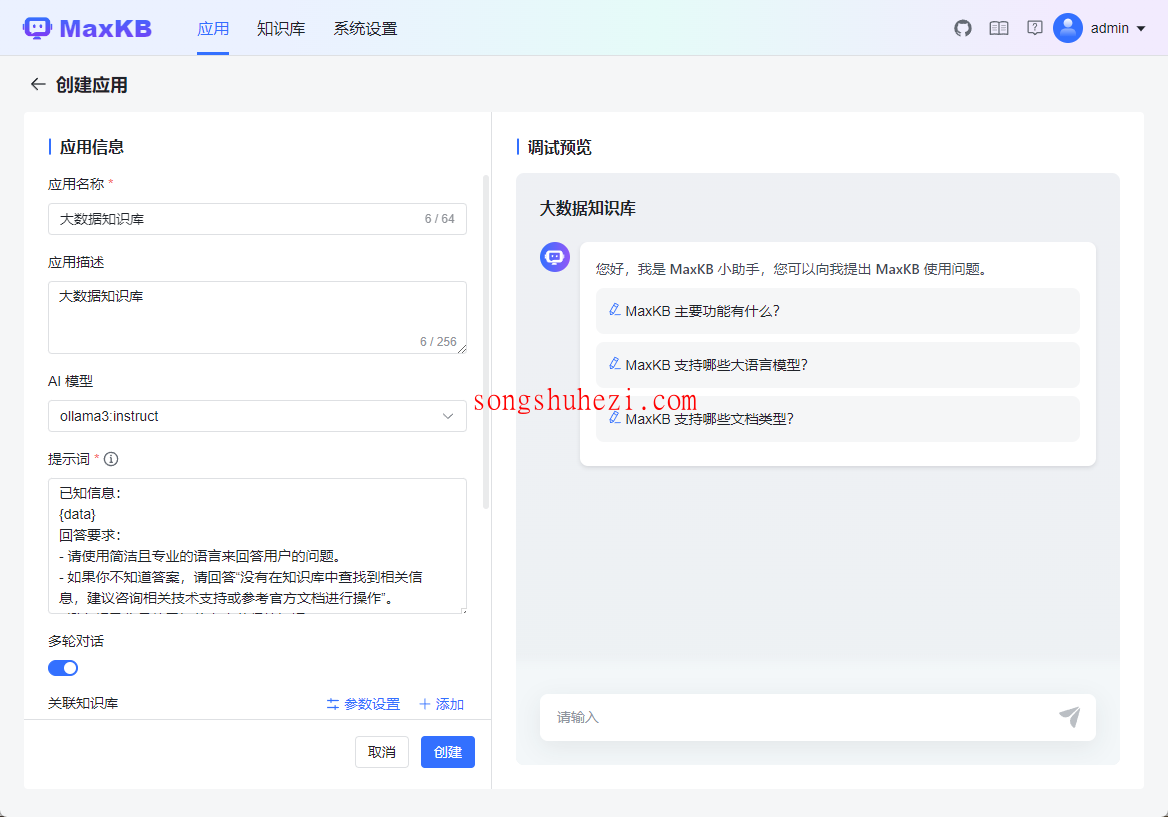Select suggestion MaxKB 支持哪些大语言模型?
The height and width of the screenshot is (817, 1168).
tap(837, 365)
